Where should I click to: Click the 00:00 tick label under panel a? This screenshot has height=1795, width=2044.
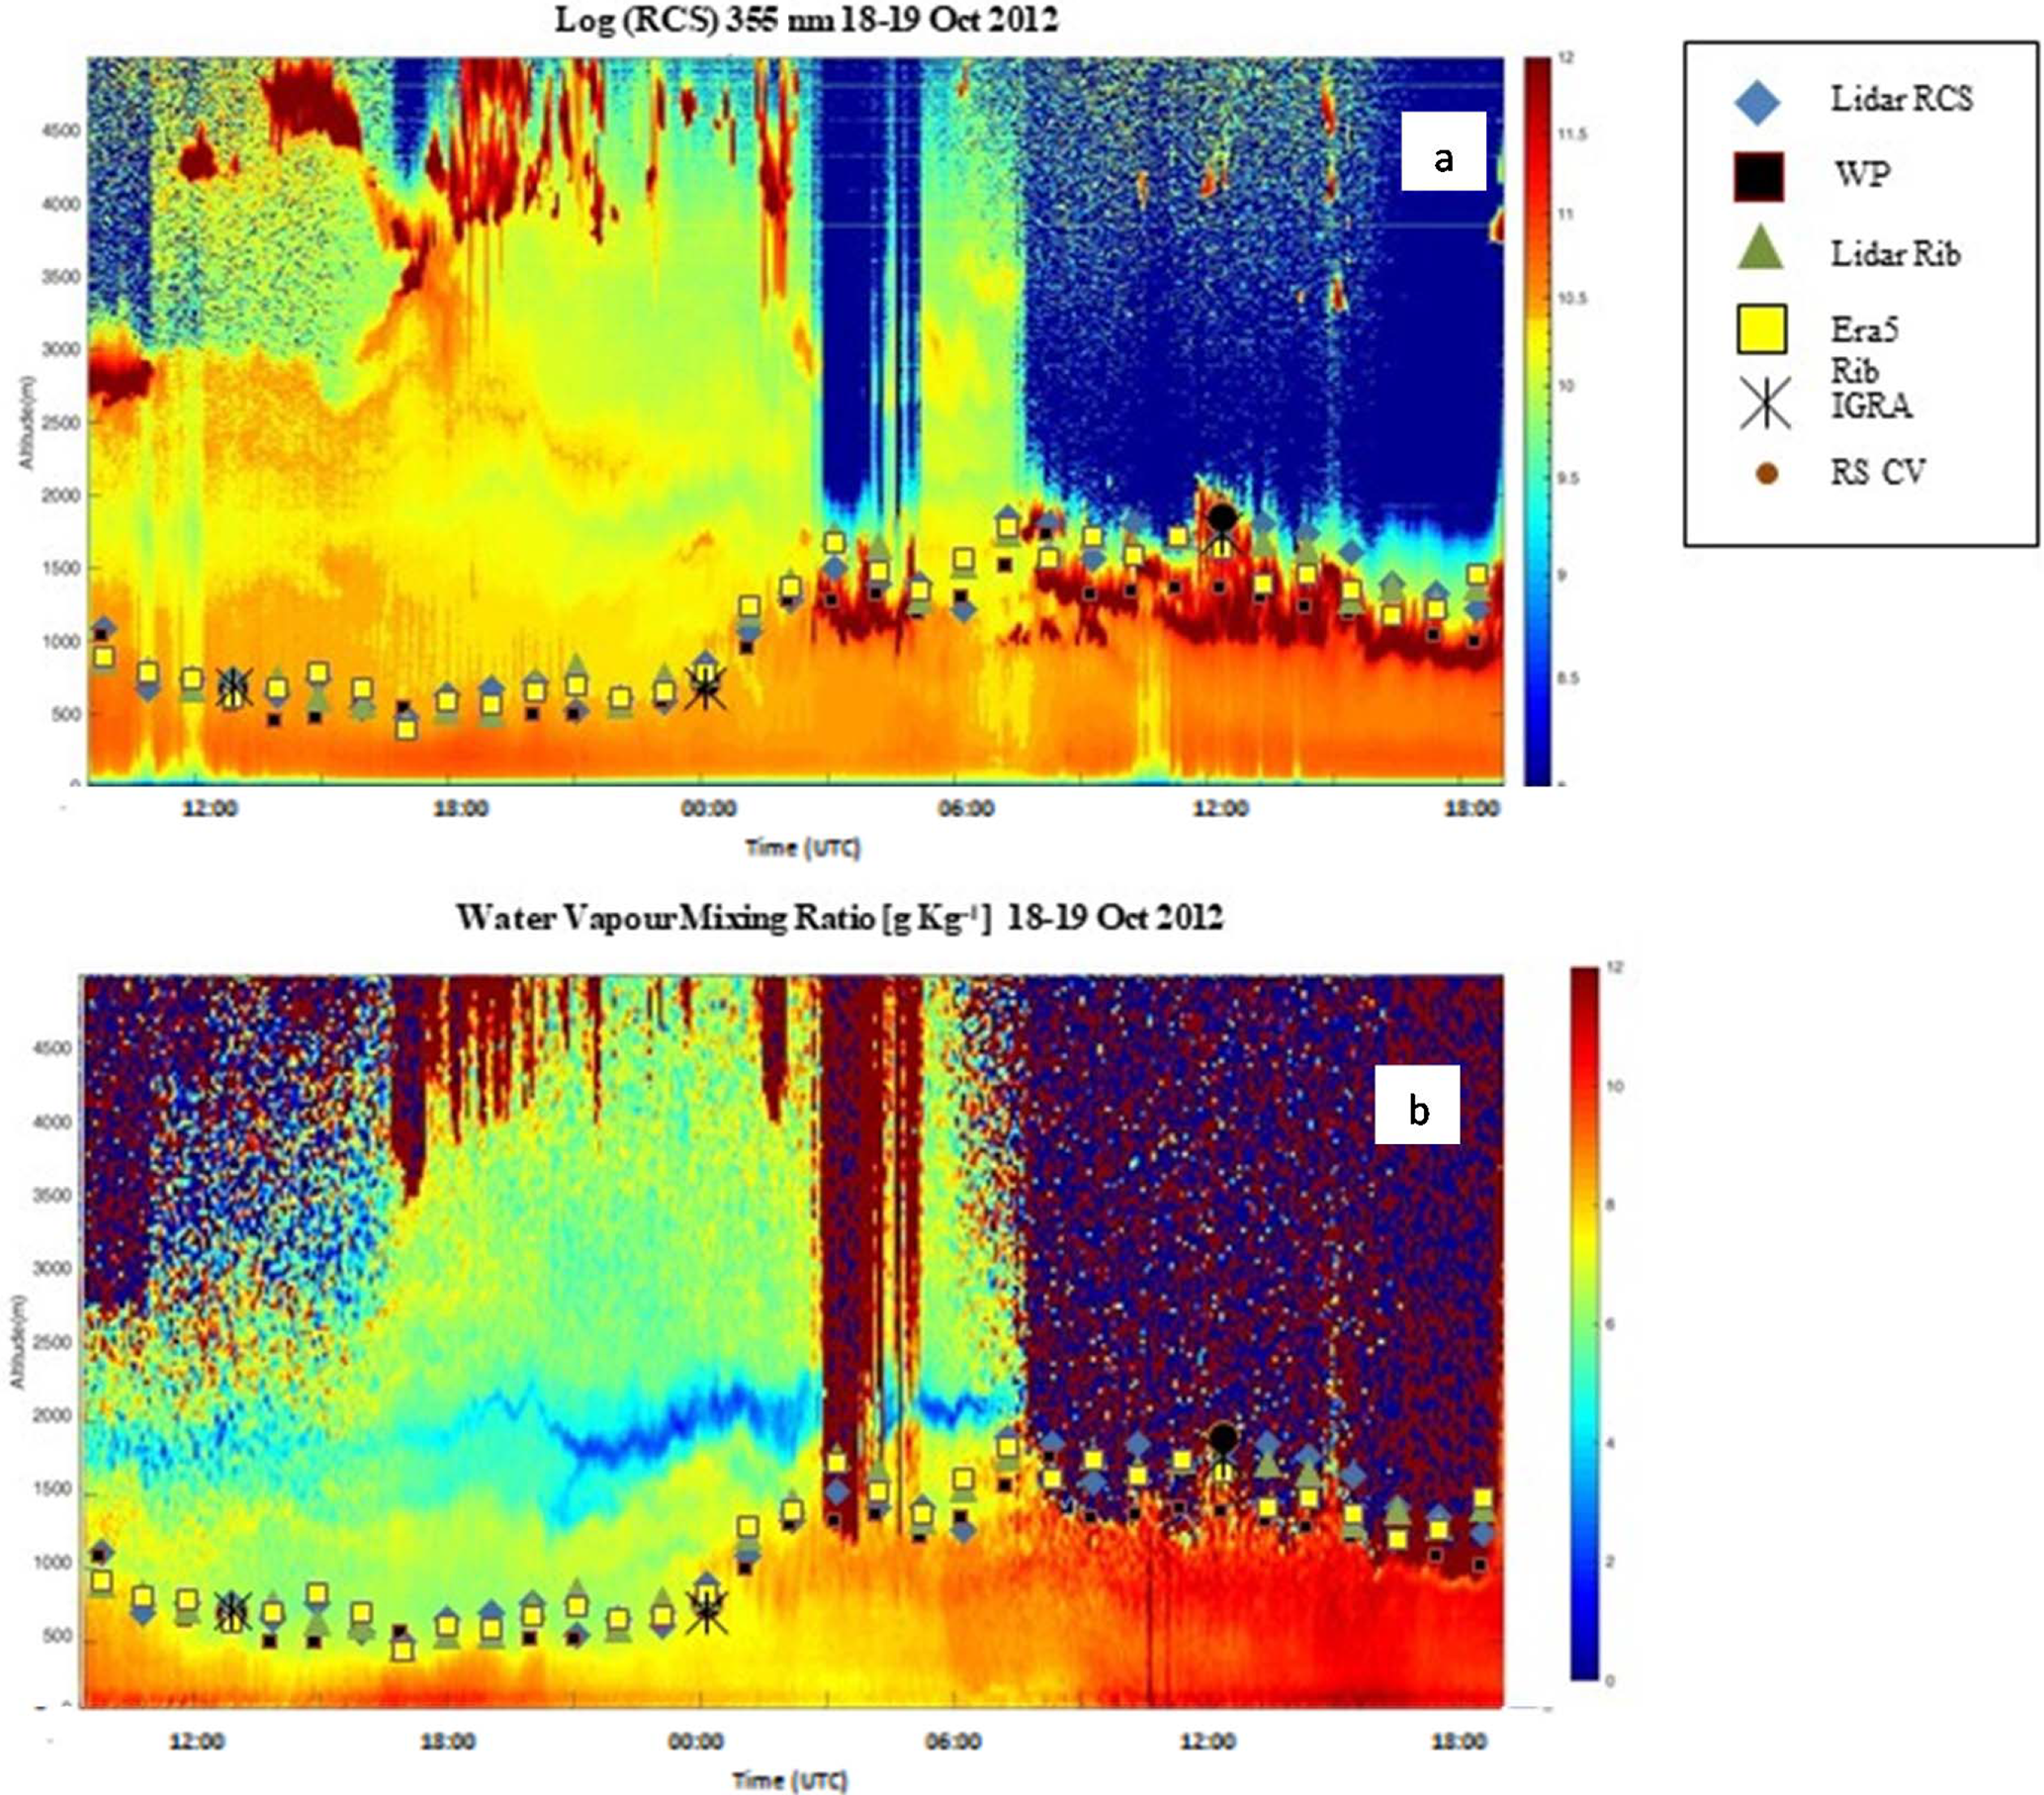click(x=708, y=808)
